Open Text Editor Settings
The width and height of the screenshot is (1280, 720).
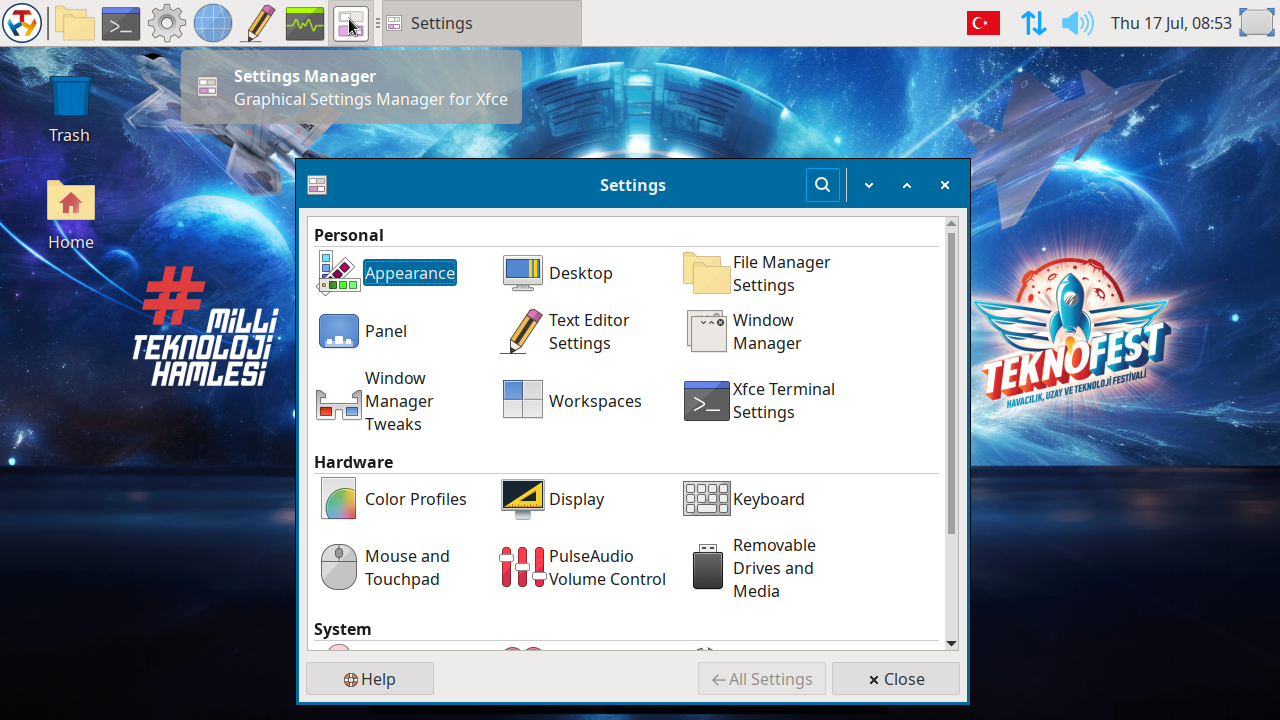coord(566,331)
